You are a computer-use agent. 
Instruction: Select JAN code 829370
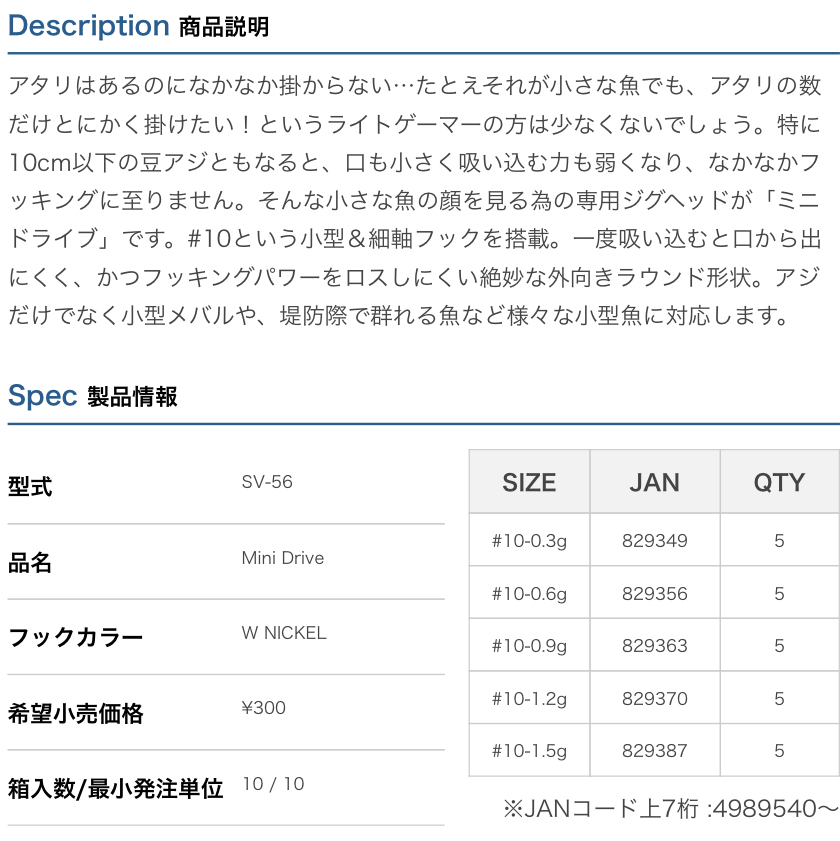click(x=655, y=698)
